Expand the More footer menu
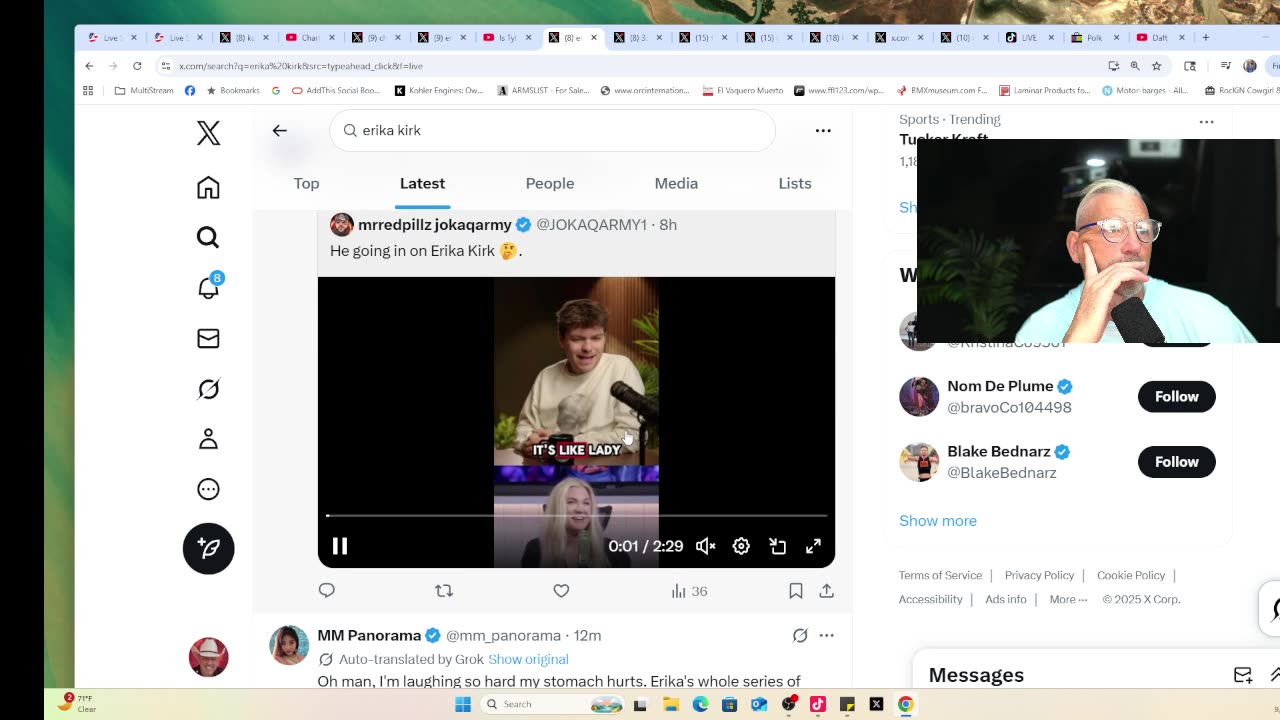Viewport: 1280px width, 720px height. pos(1068,599)
